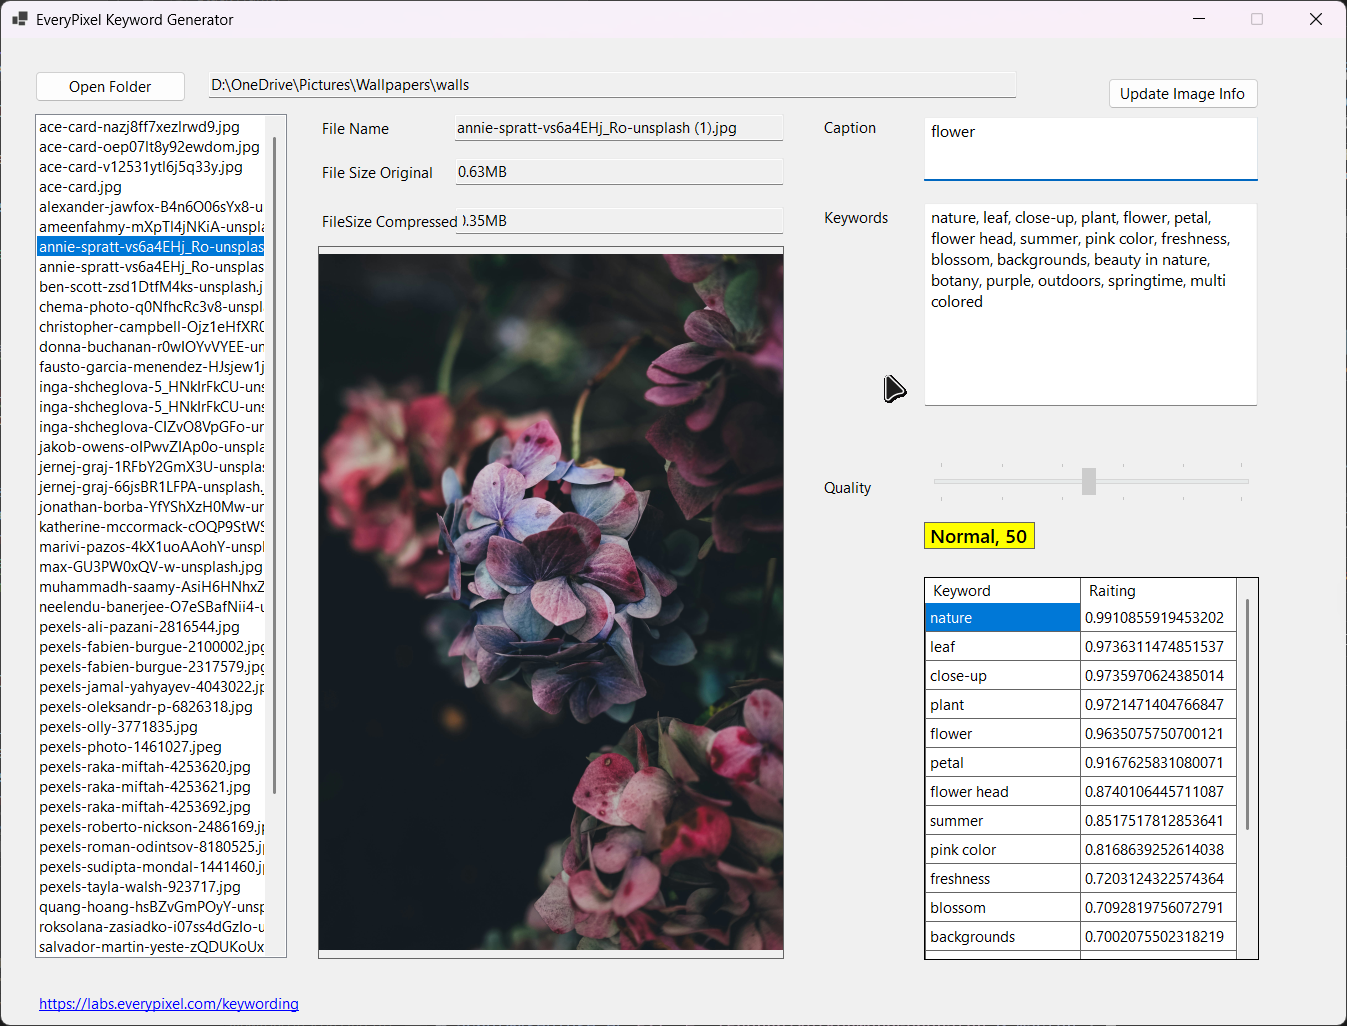Select the nature keyword row in the table
The height and width of the screenshot is (1026, 1347).
click(x=1001, y=617)
